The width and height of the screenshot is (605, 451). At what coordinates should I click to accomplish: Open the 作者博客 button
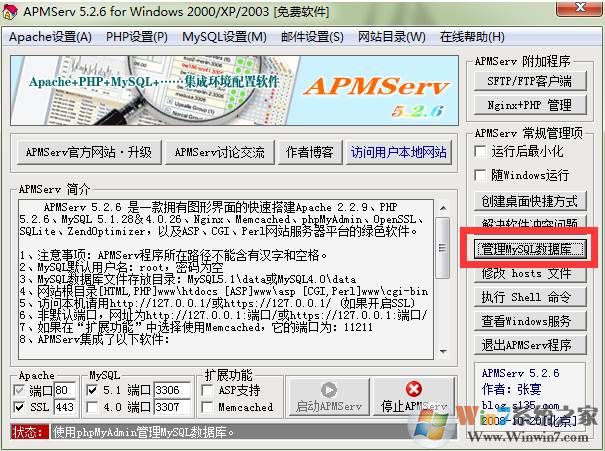pos(309,152)
